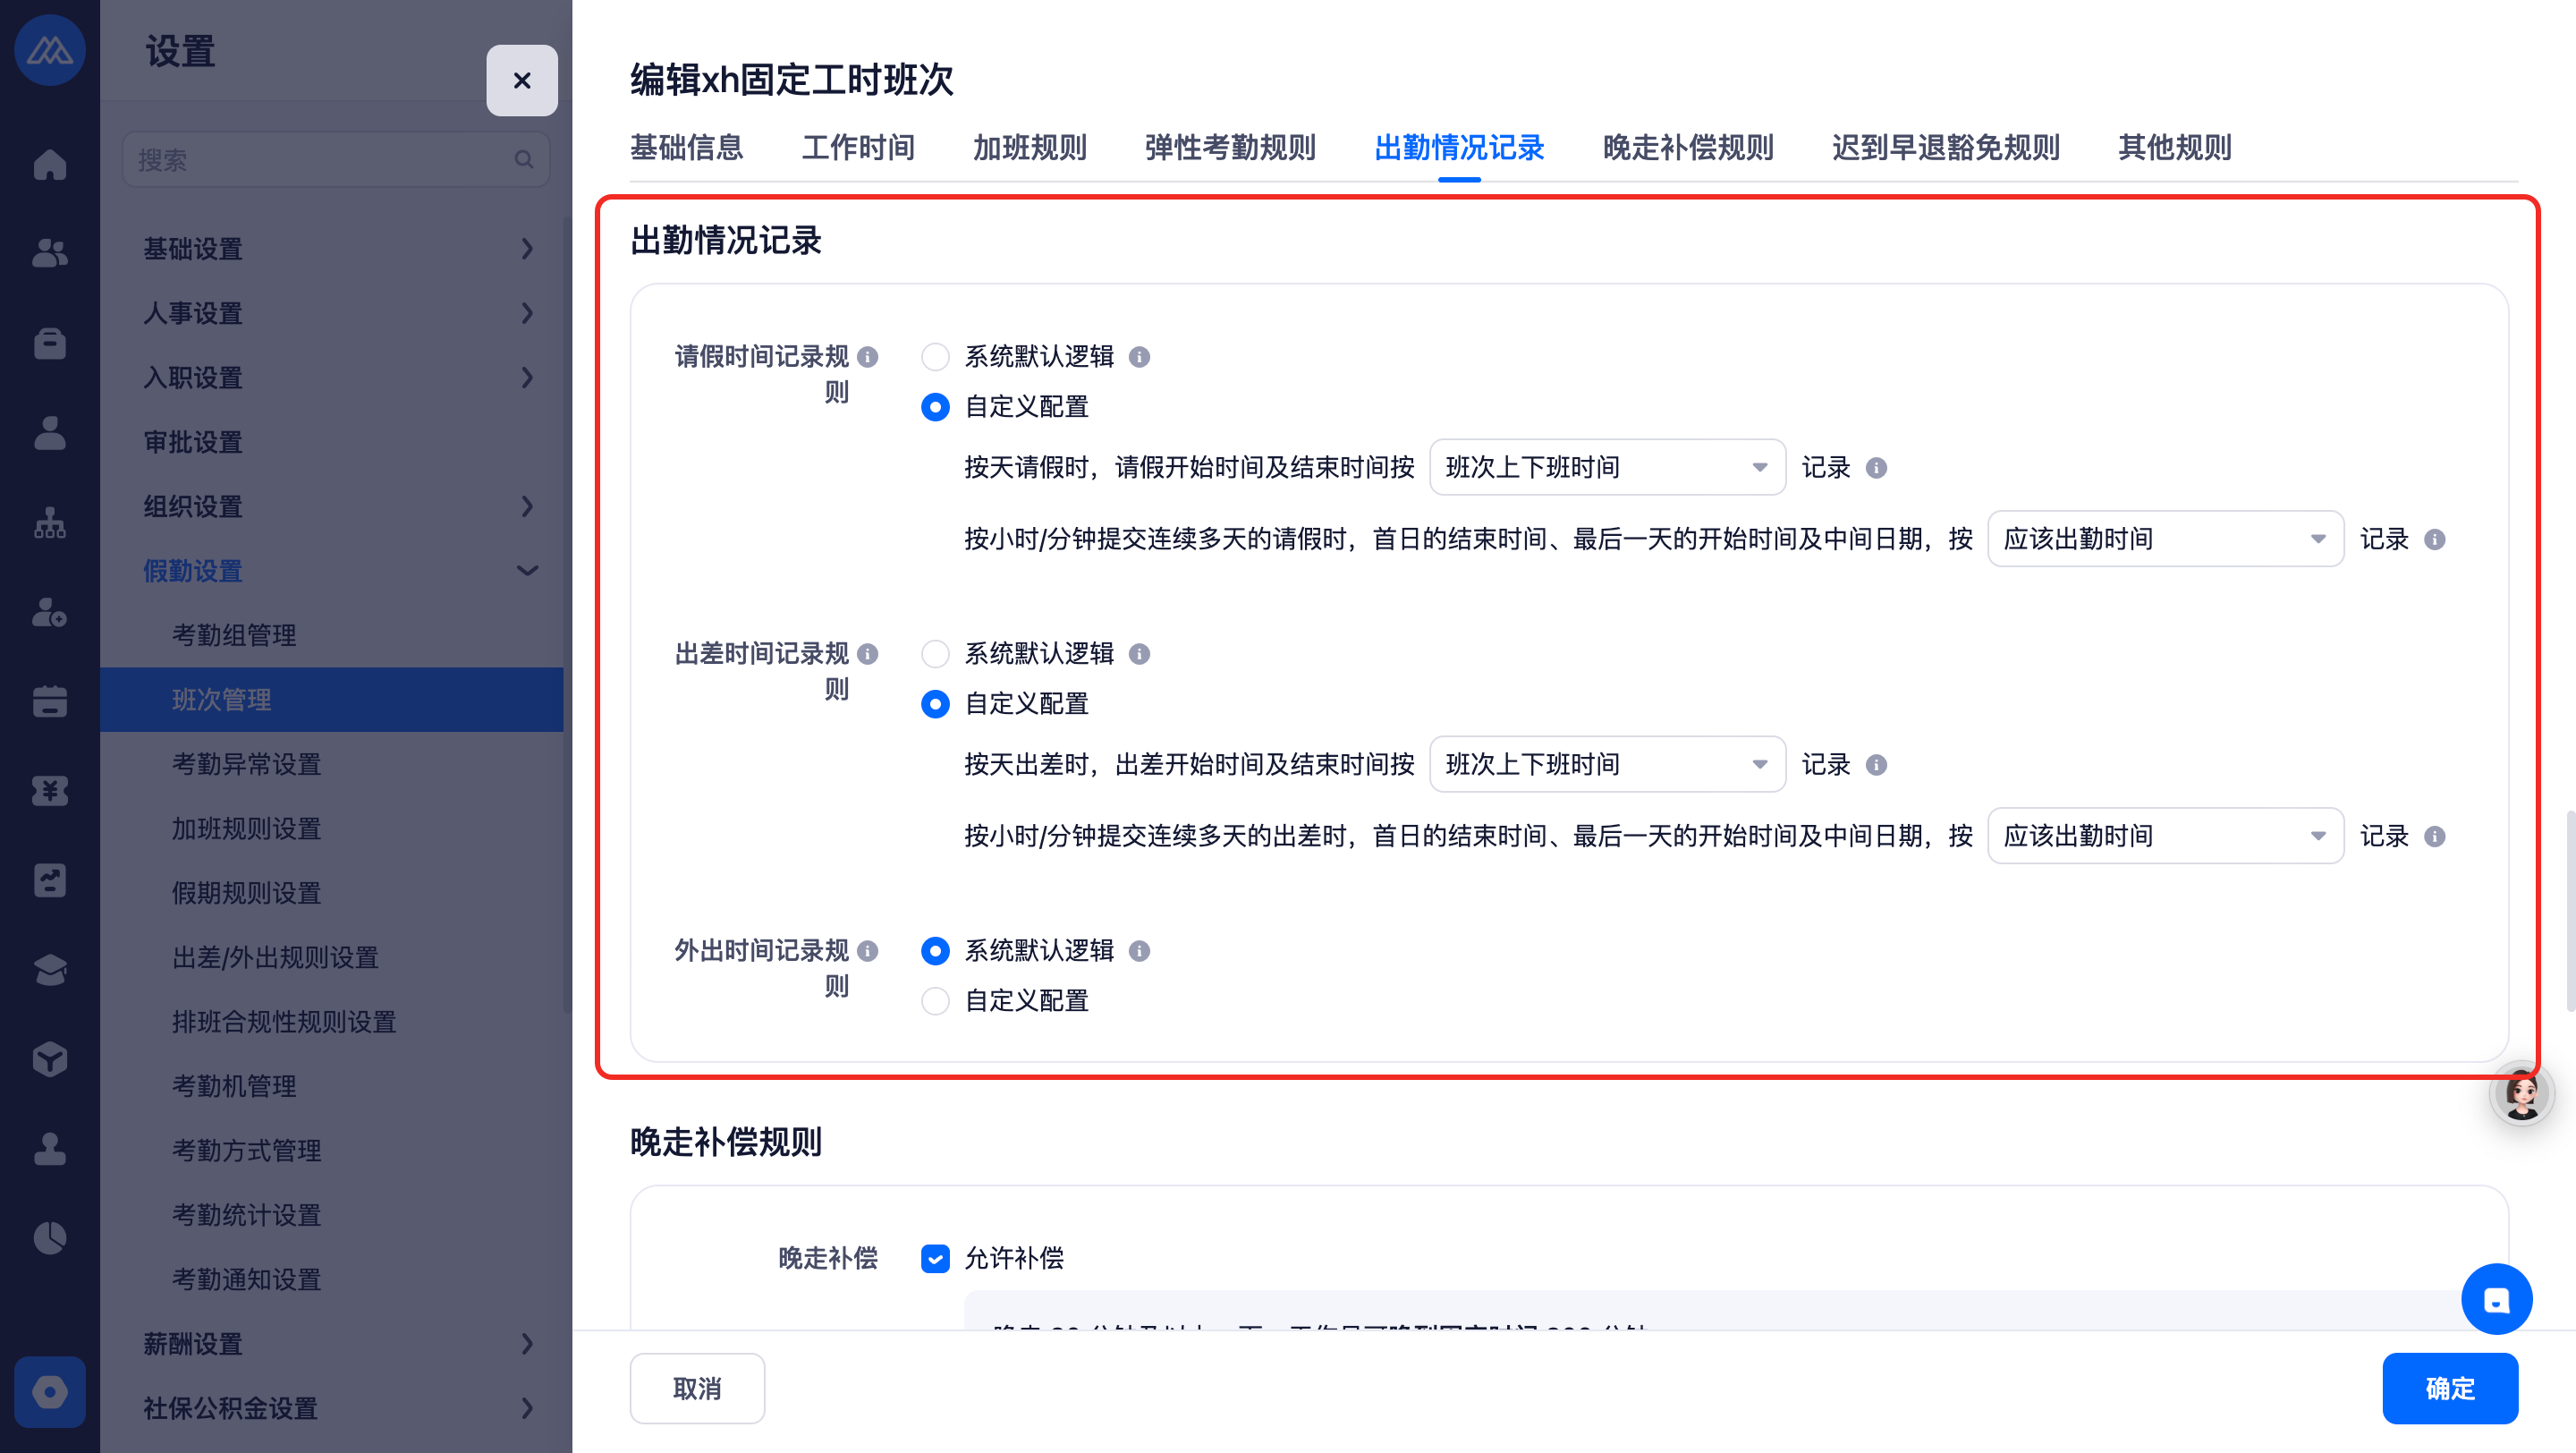Image resolution: width=2576 pixels, height=1453 pixels.
Task: Click info icon next to 请假时间记录规则
Action: pyautogui.click(x=868, y=357)
